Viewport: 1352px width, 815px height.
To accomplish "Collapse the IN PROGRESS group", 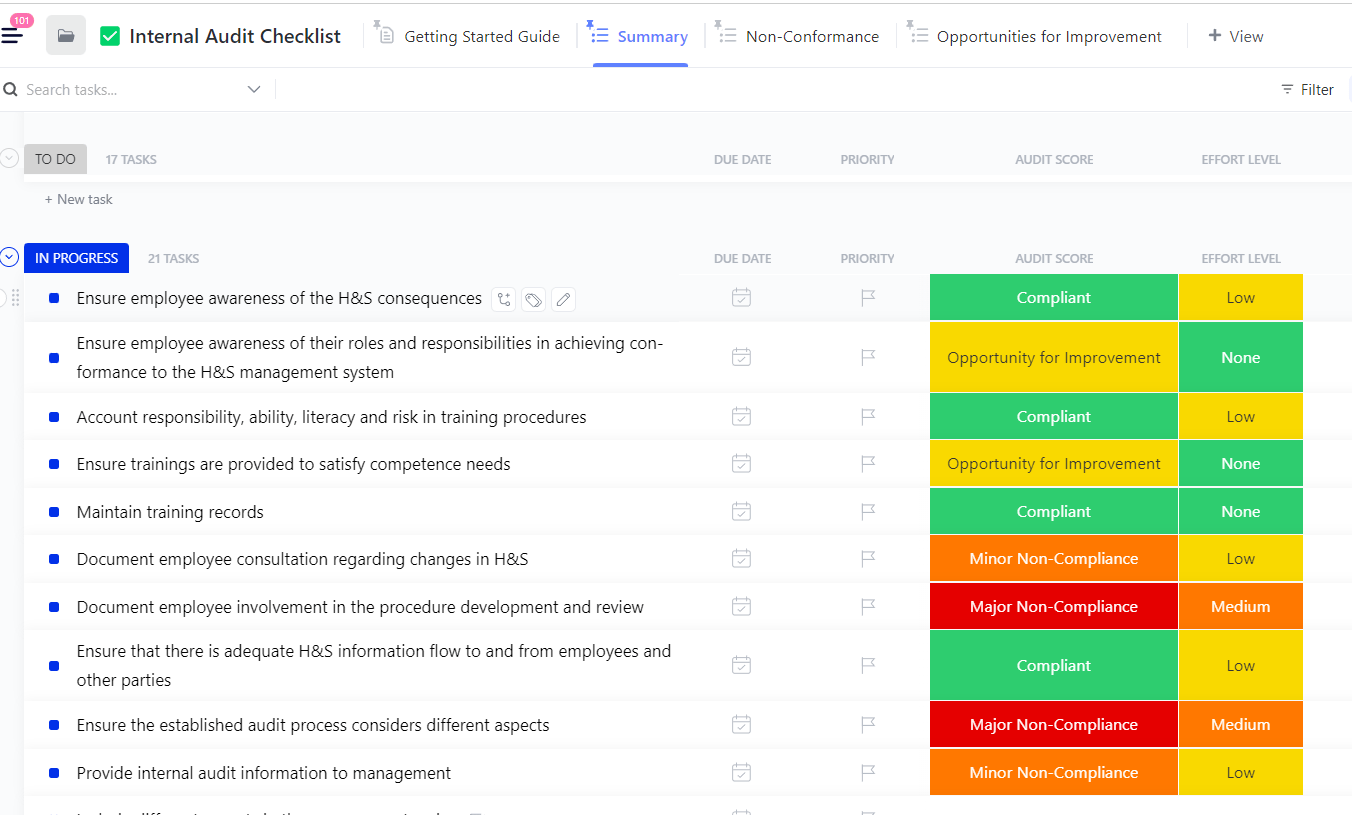I will [10, 257].
